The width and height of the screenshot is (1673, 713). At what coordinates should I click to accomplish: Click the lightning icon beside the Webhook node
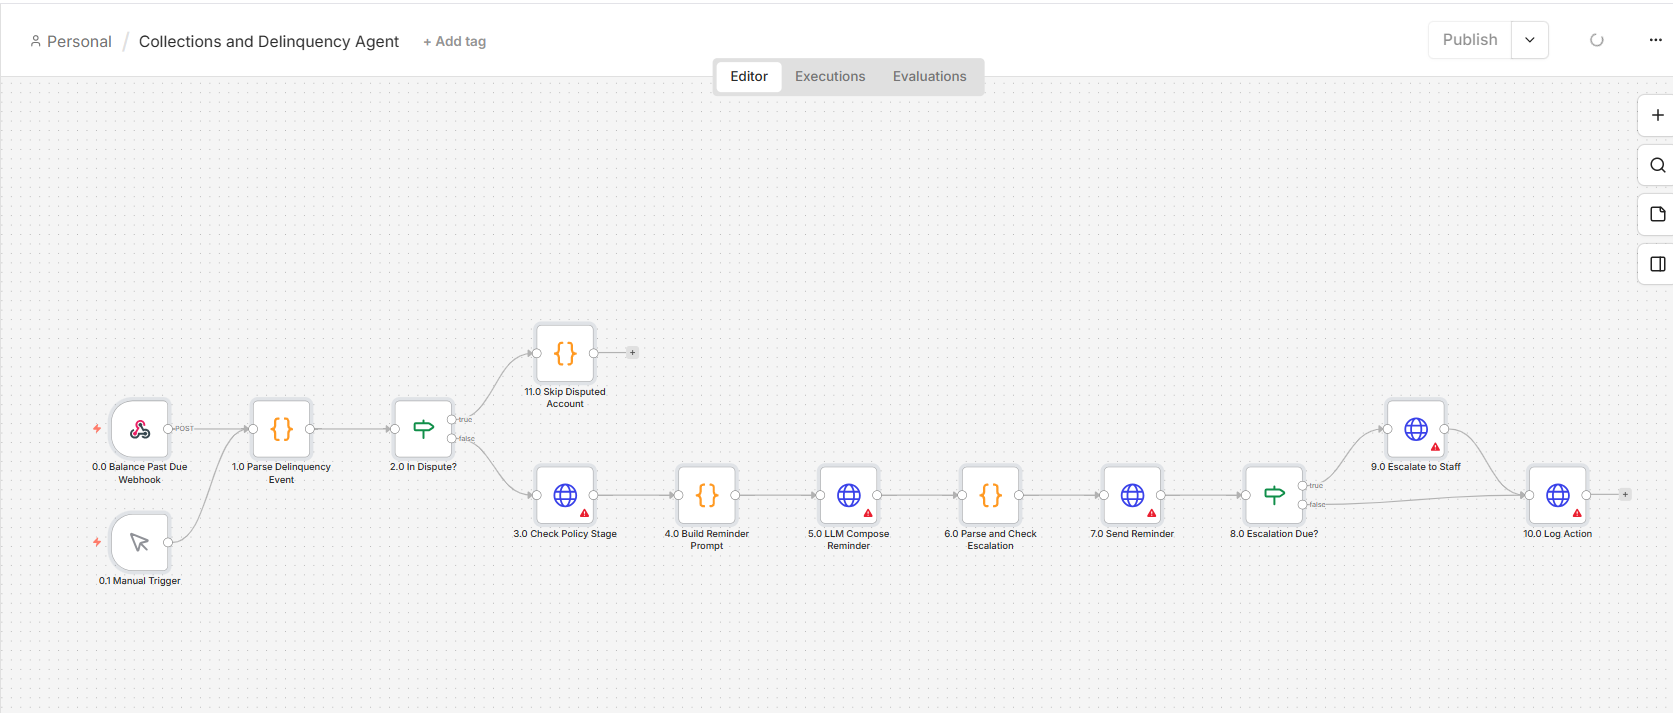[x=97, y=429]
